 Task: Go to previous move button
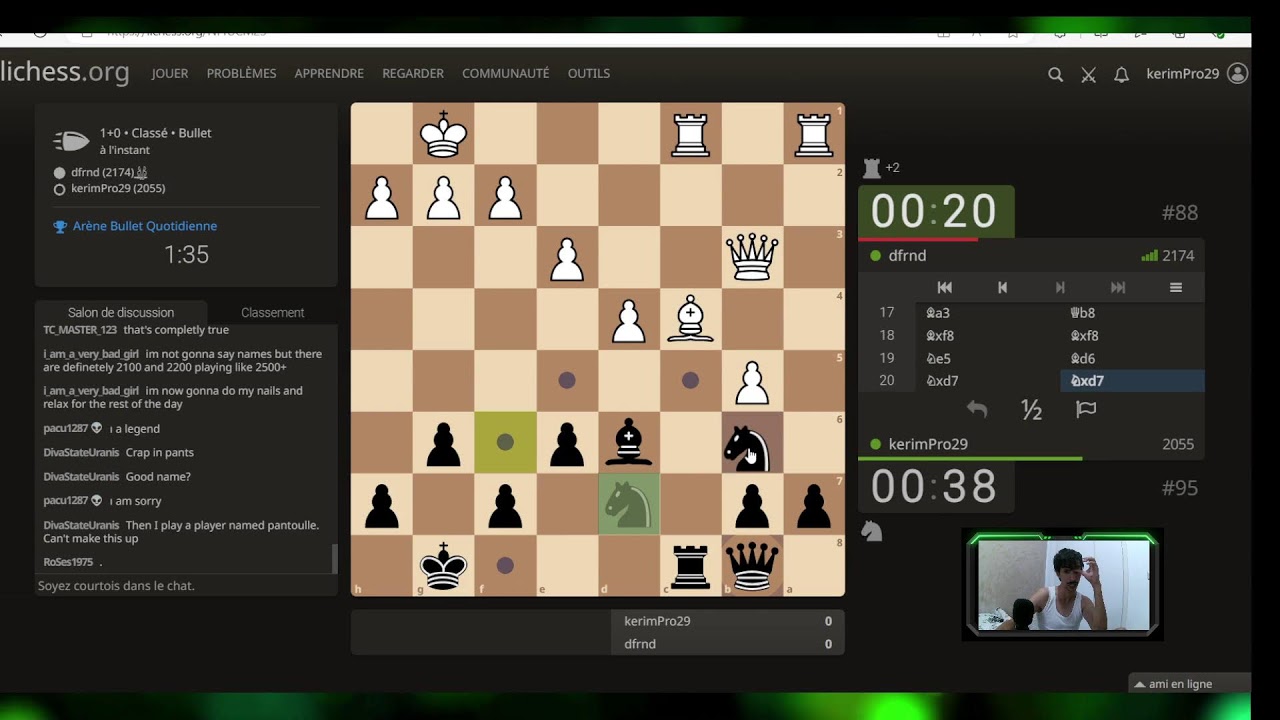[x=1002, y=288]
